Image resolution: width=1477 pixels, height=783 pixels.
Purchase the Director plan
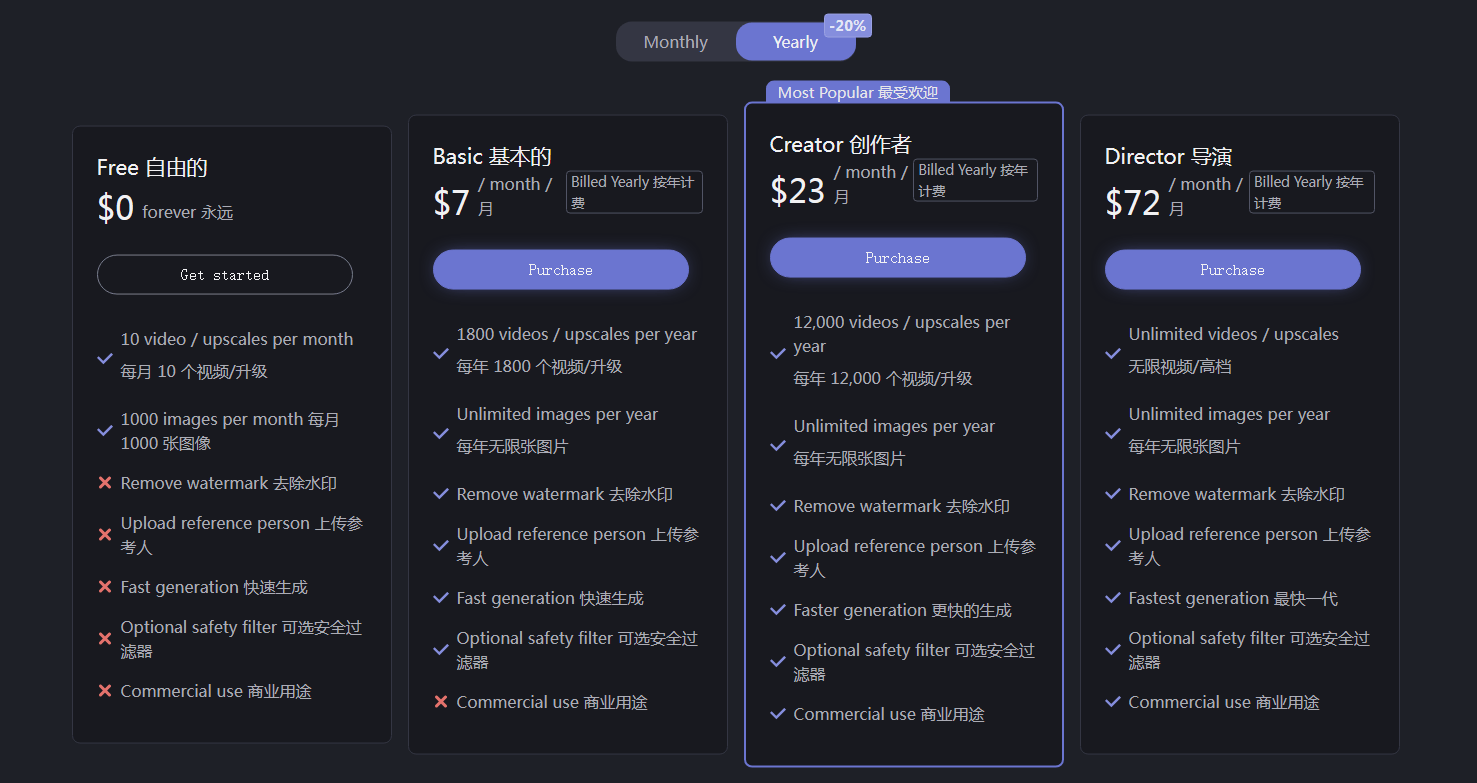pos(1232,270)
